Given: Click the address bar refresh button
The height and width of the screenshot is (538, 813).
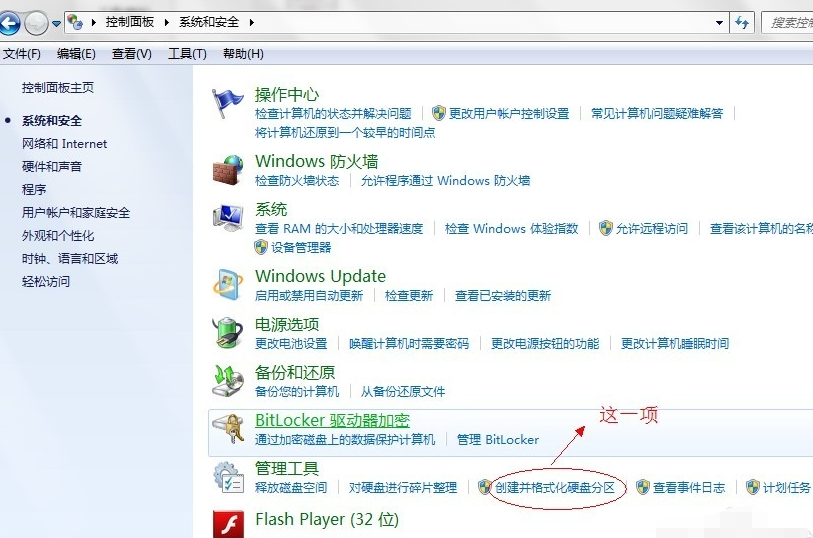Looking at the screenshot, I should (742, 22).
